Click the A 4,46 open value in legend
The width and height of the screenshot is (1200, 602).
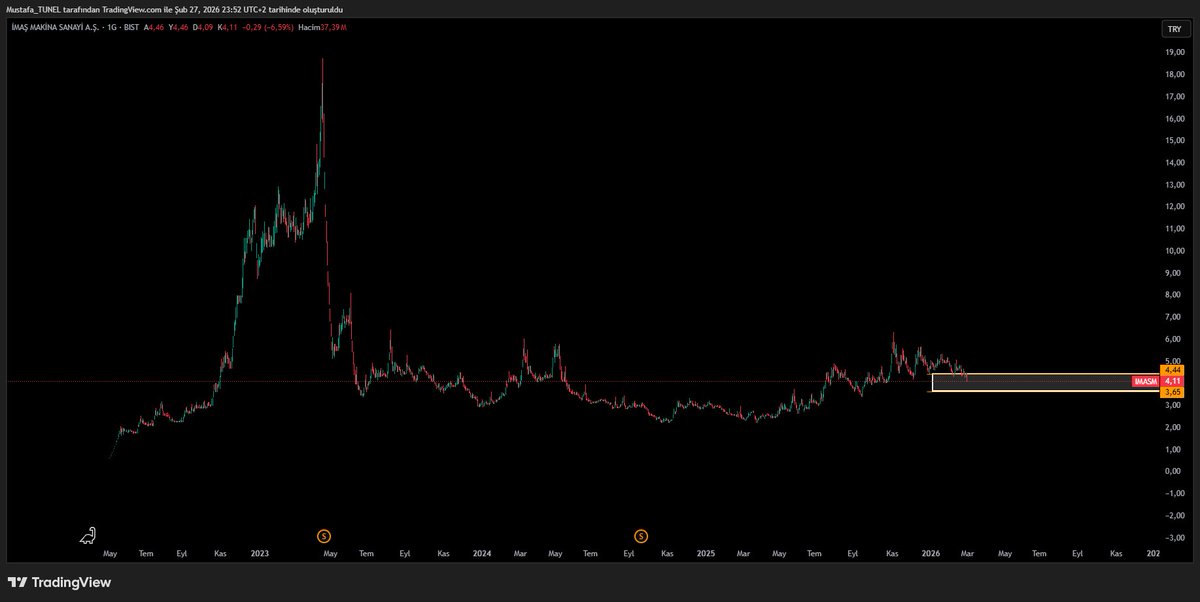click(x=154, y=28)
